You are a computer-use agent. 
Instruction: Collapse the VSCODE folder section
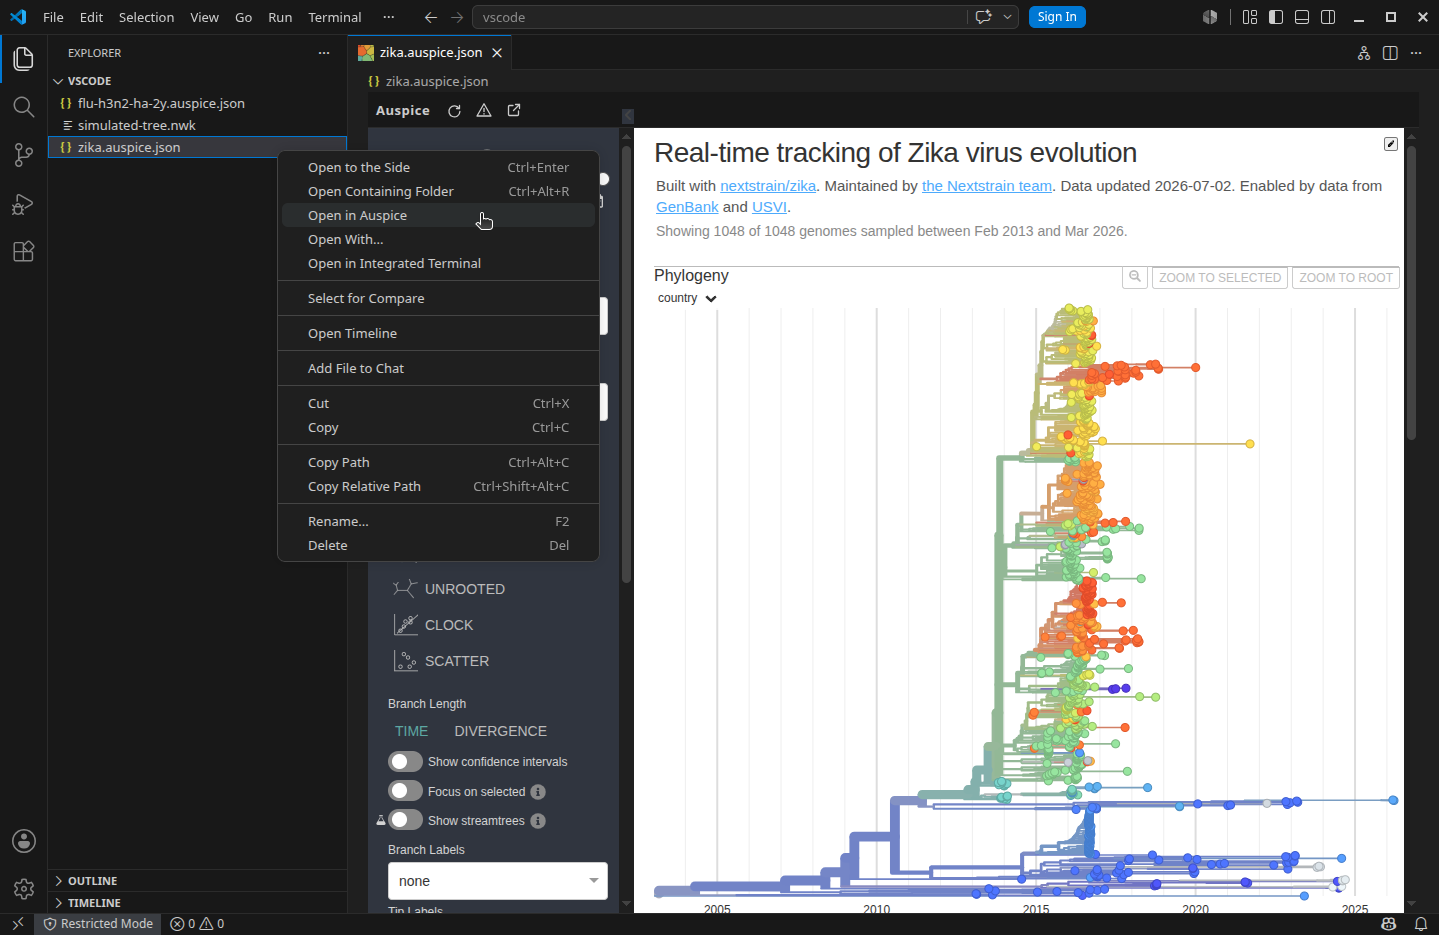(x=197, y=81)
